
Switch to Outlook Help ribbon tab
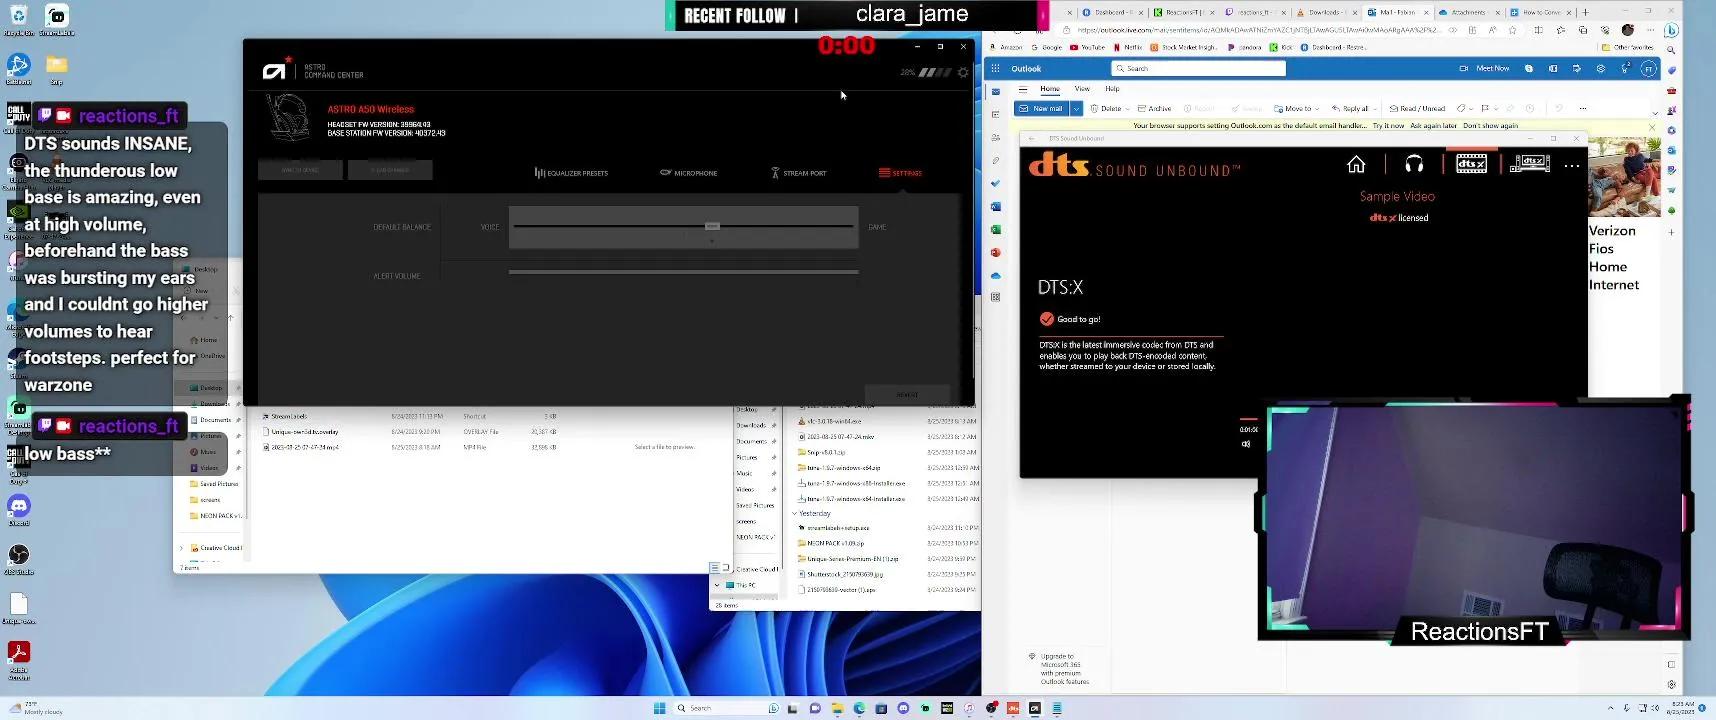(1112, 88)
